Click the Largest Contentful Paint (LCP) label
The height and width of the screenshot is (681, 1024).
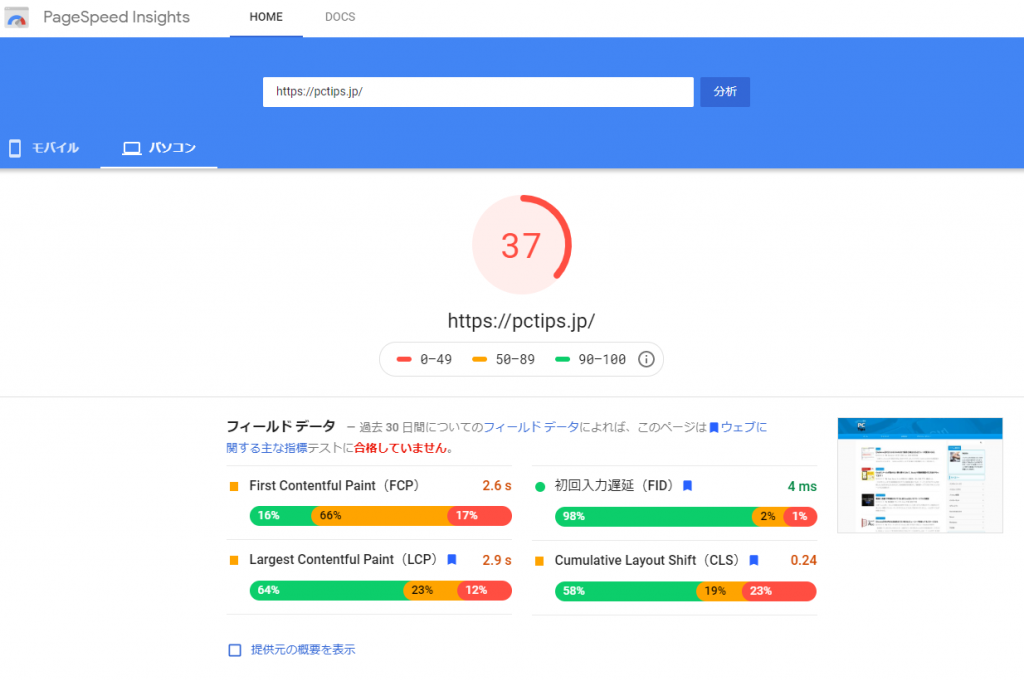click(x=344, y=560)
